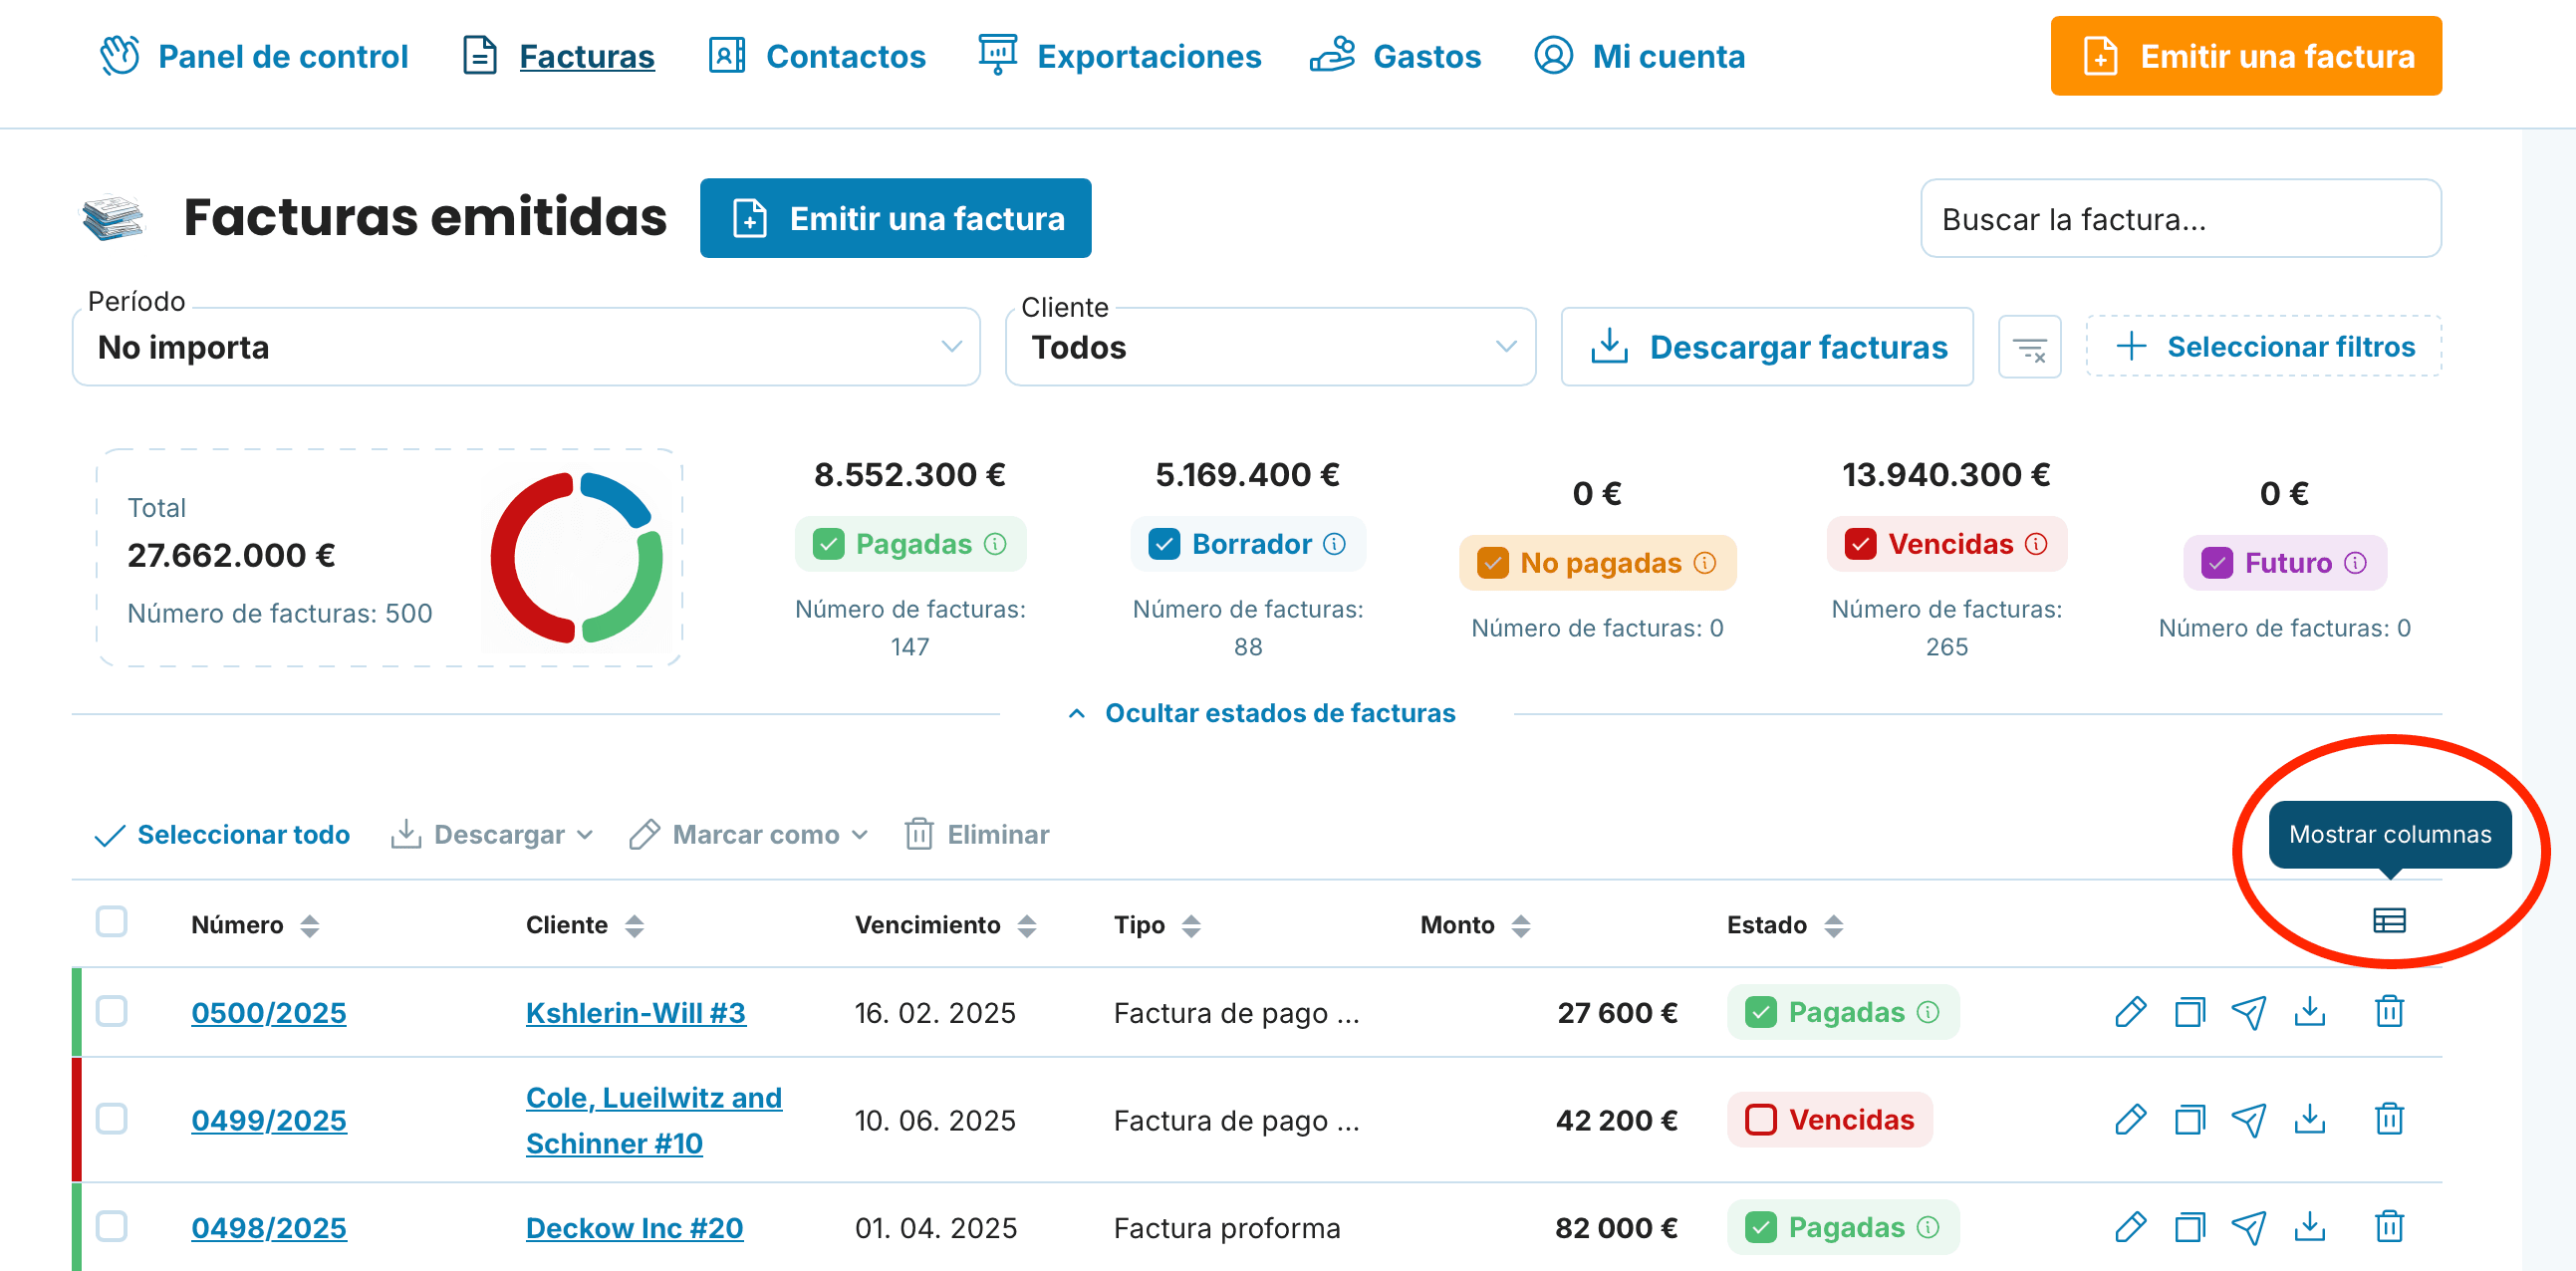The height and width of the screenshot is (1271, 2576).
Task: Open info icon next to Vencidas summary
Action: [x=2036, y=544]
